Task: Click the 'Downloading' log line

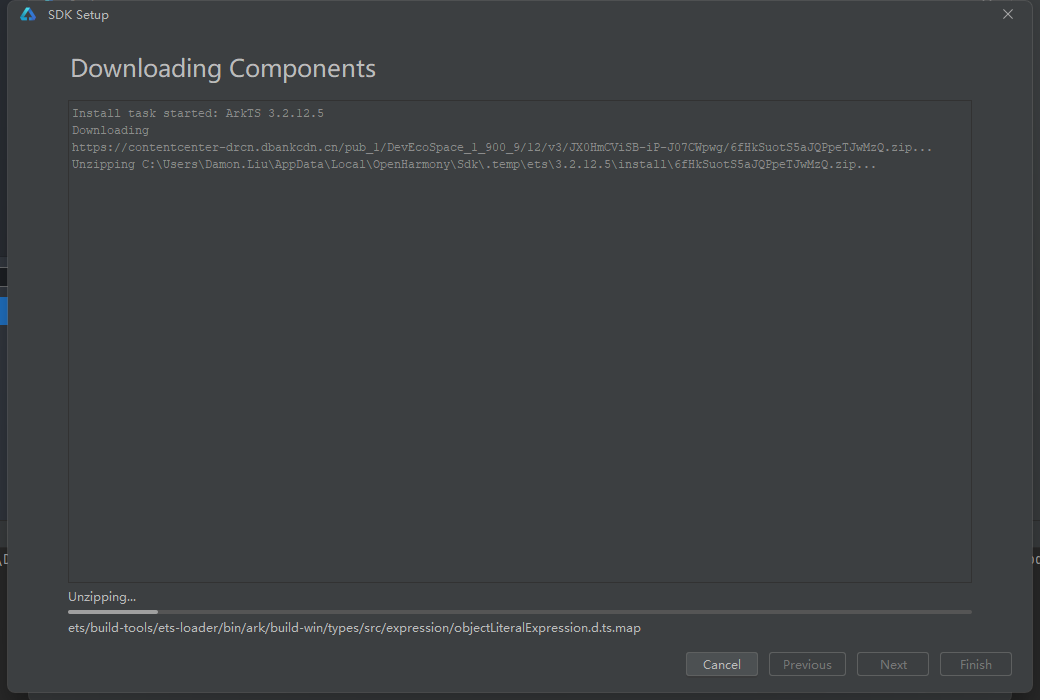Action: [110, 130]
